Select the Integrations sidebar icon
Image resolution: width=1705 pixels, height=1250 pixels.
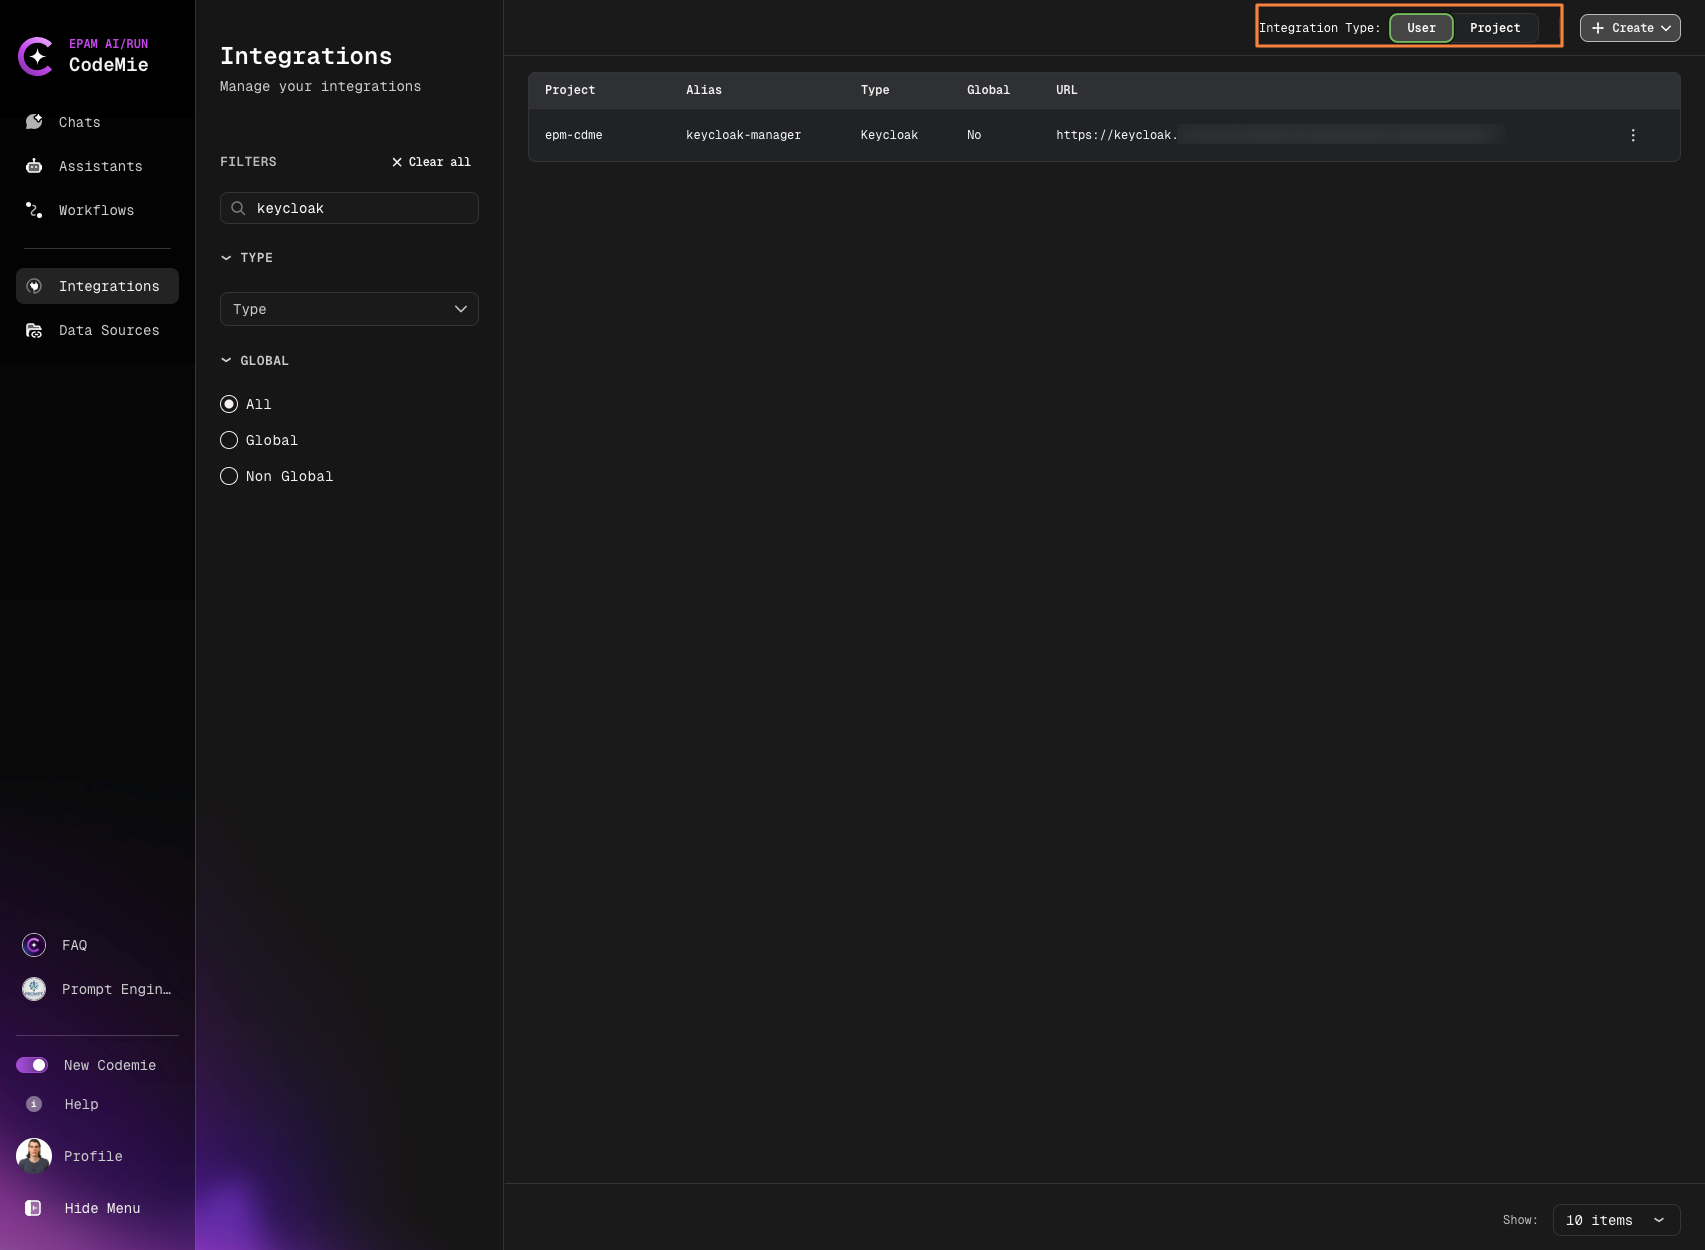pyautogui.click(x=33, y=286)
